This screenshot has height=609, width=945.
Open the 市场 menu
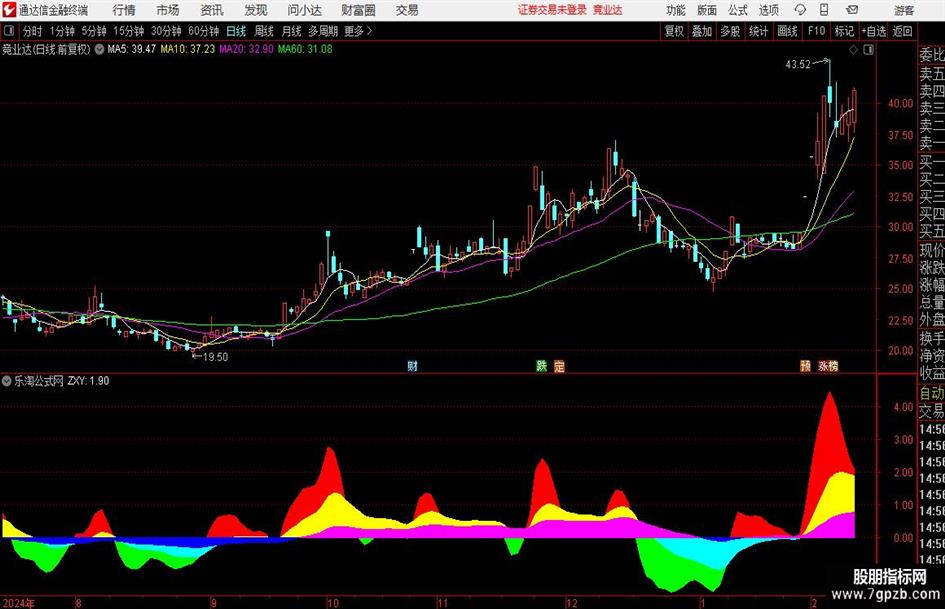(x=168, y=10)
